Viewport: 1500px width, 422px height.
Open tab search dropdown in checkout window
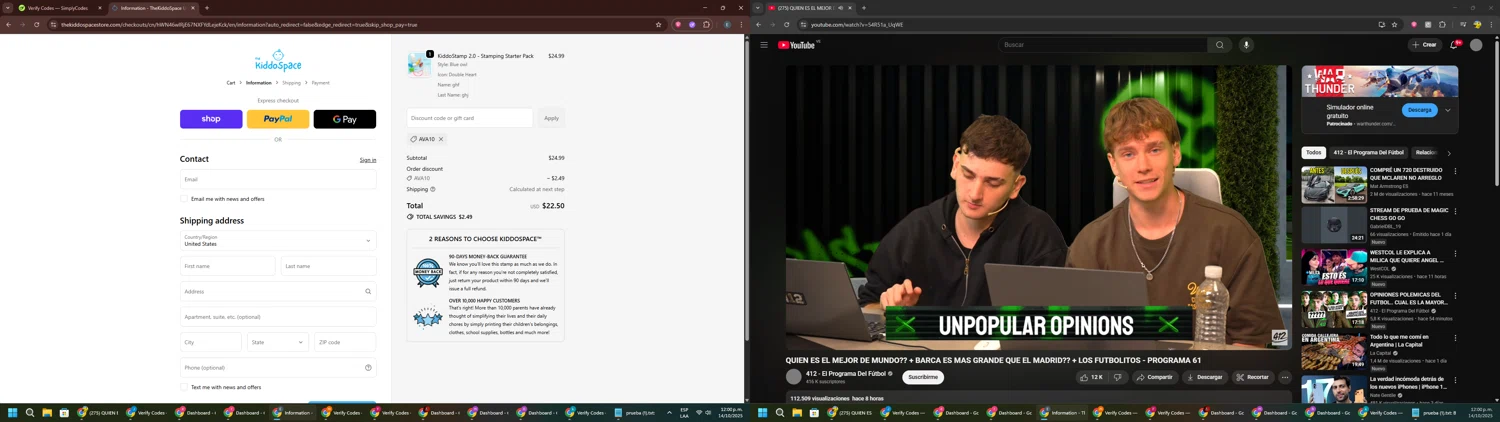coord(7,8)
